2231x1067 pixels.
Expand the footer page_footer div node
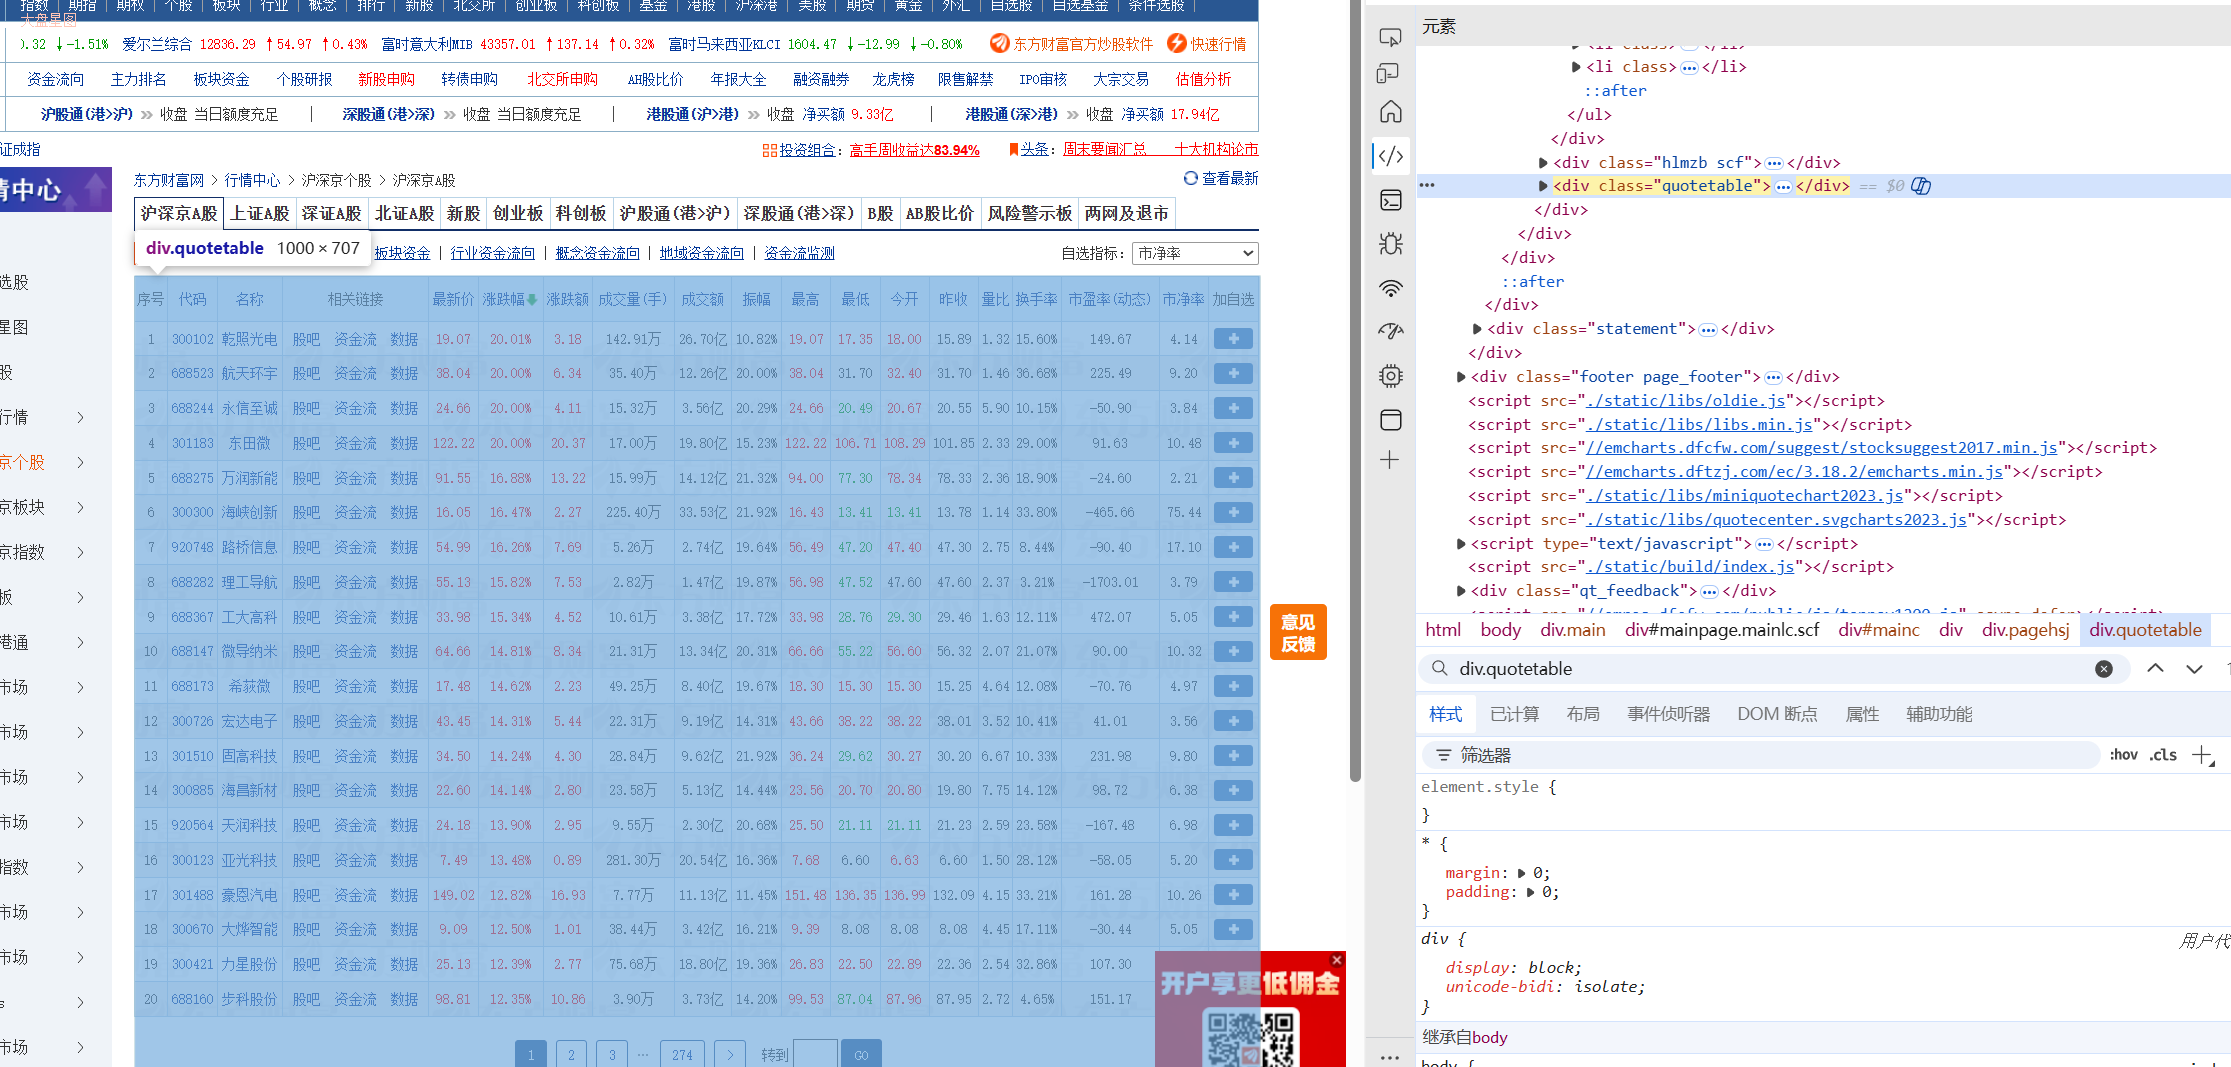1461,377
